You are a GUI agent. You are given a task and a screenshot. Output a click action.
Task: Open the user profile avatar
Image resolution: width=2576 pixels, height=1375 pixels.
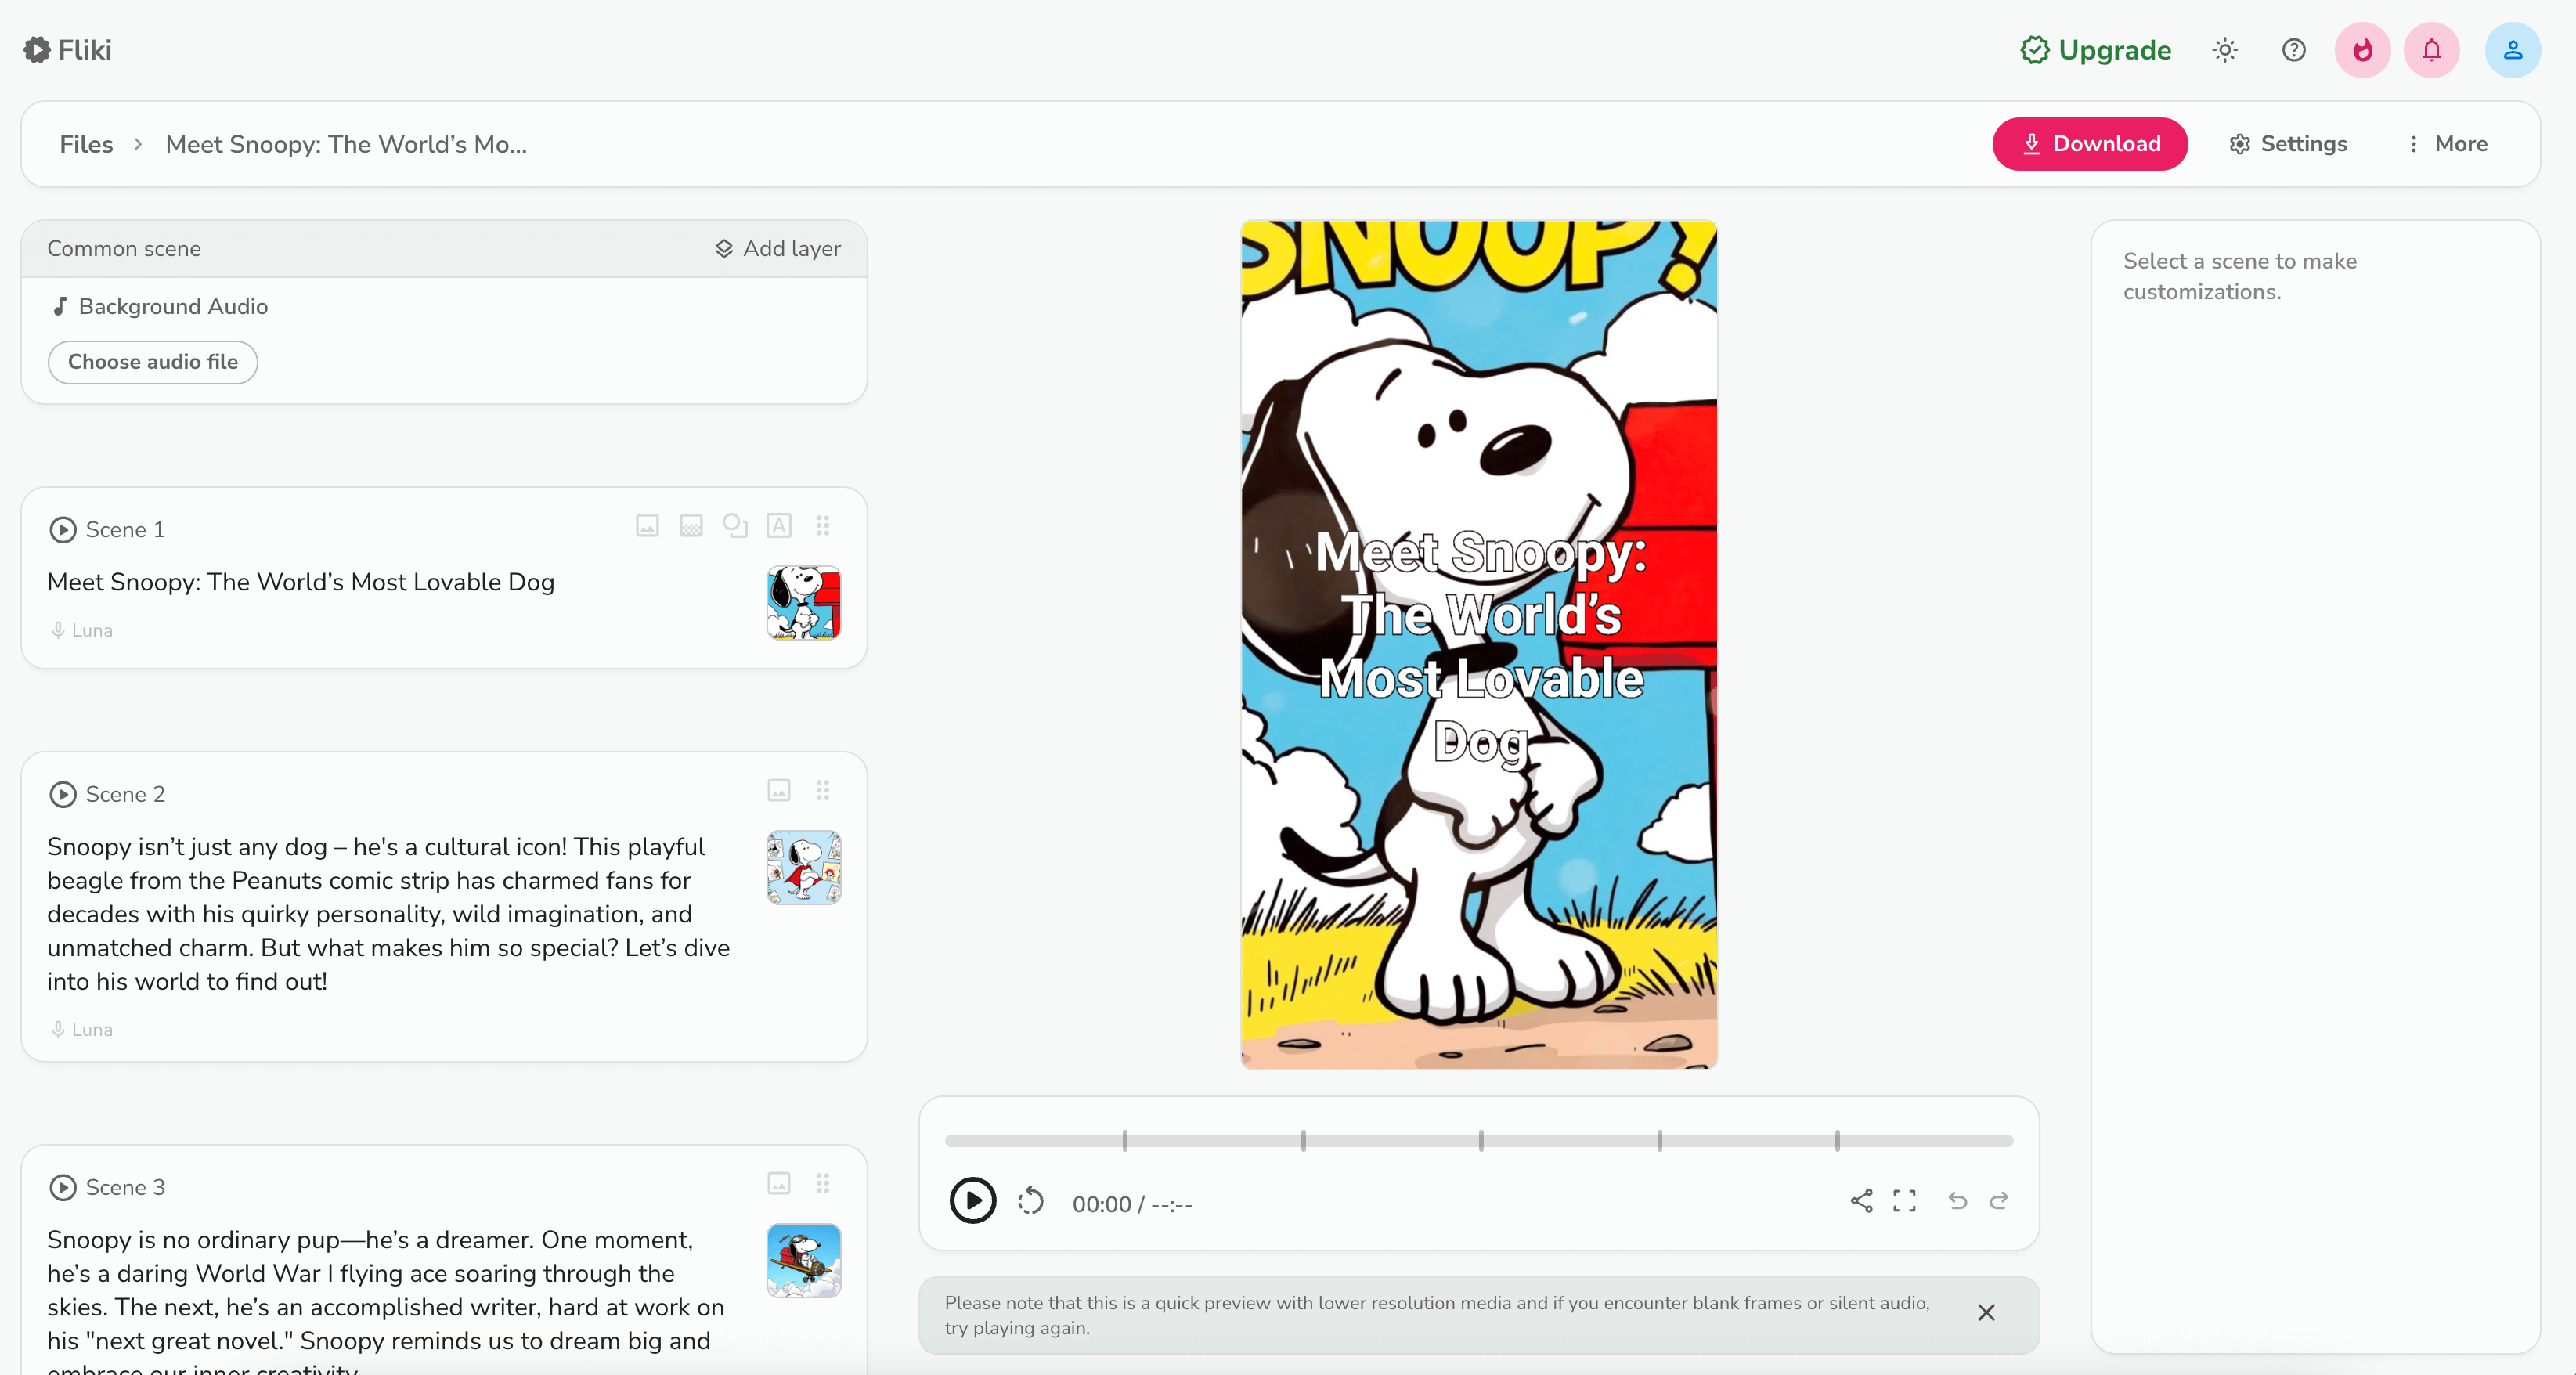[2513, 50]
